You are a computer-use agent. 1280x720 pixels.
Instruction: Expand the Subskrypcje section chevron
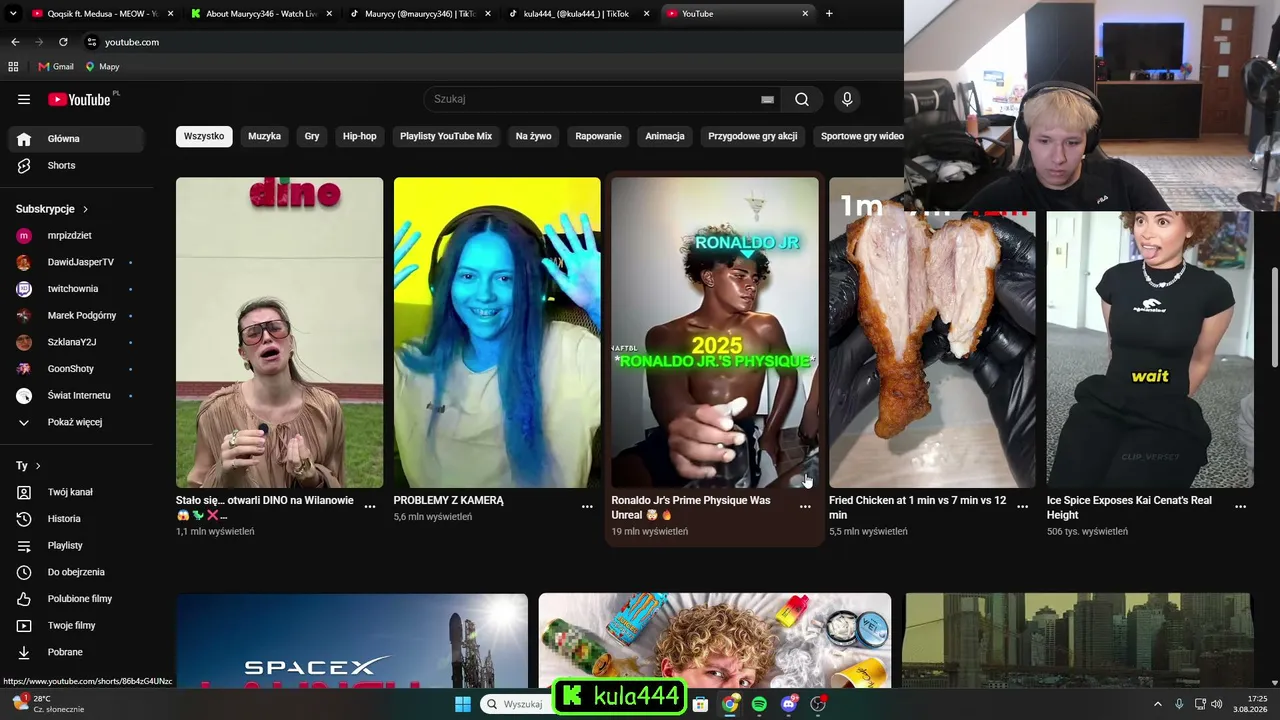(85, 209)
